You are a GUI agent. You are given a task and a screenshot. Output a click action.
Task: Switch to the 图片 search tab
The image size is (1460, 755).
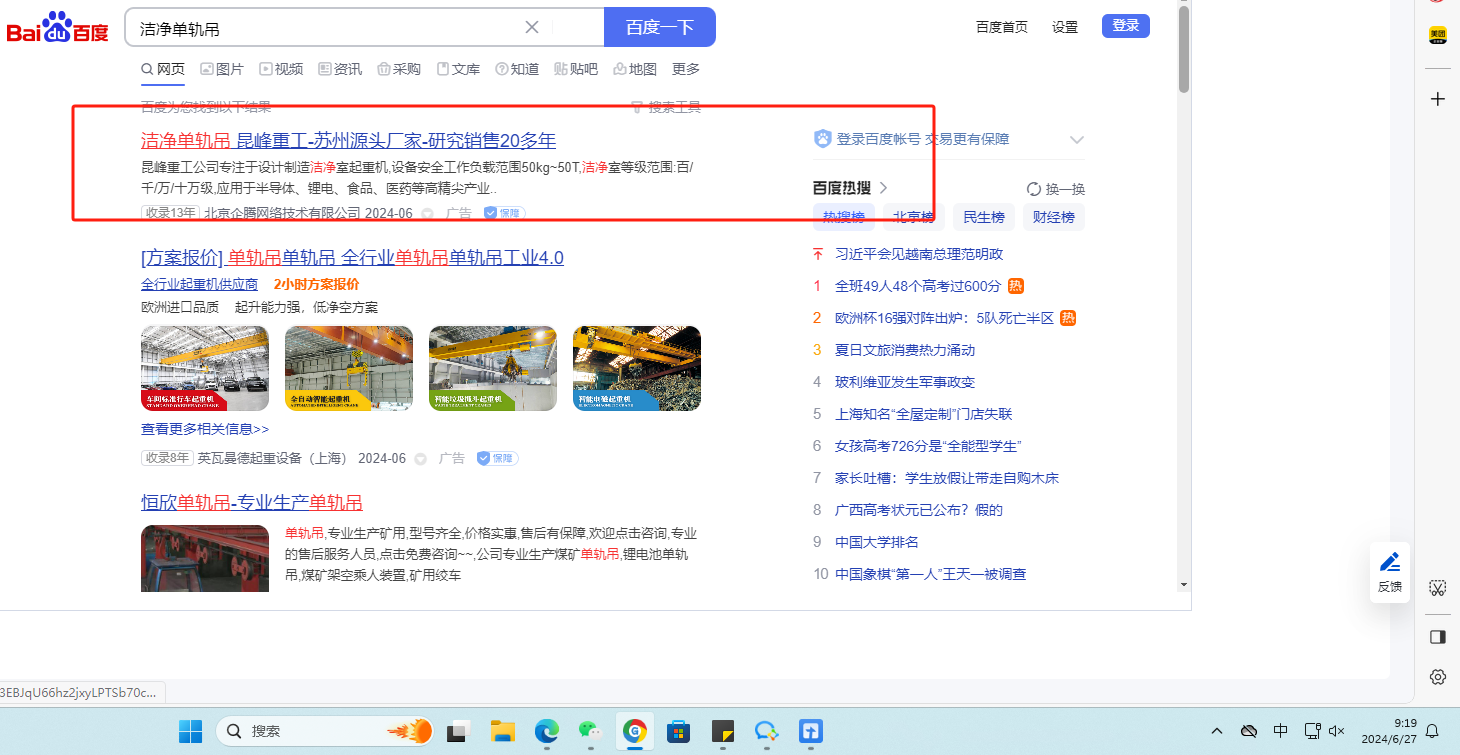[222, 69]
